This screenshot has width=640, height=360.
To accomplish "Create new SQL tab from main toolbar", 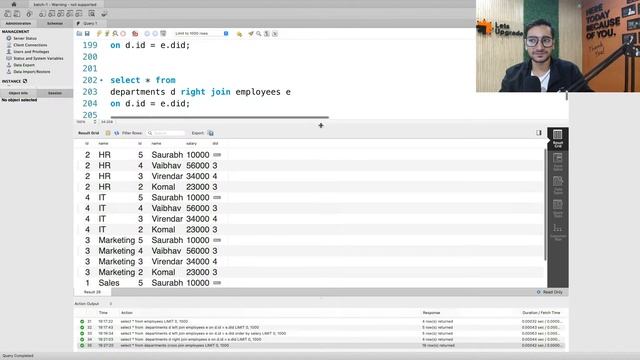I will (x=7, y=14).
